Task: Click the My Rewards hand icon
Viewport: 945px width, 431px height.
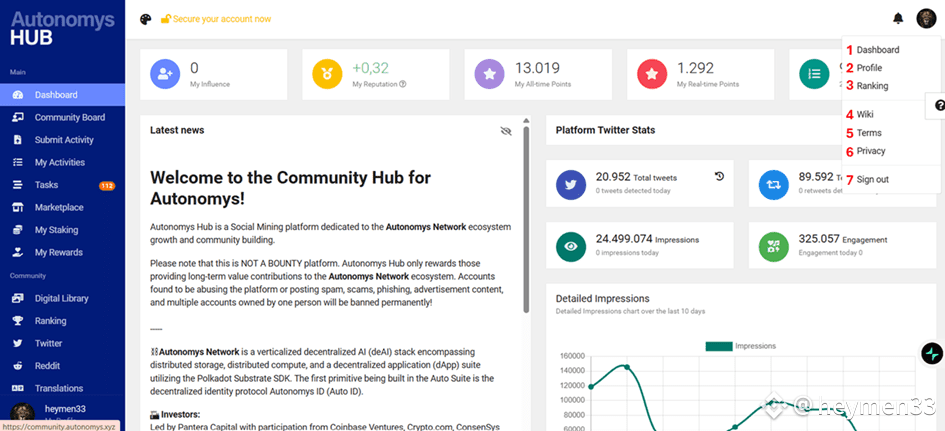Action: tap(17, 252)
